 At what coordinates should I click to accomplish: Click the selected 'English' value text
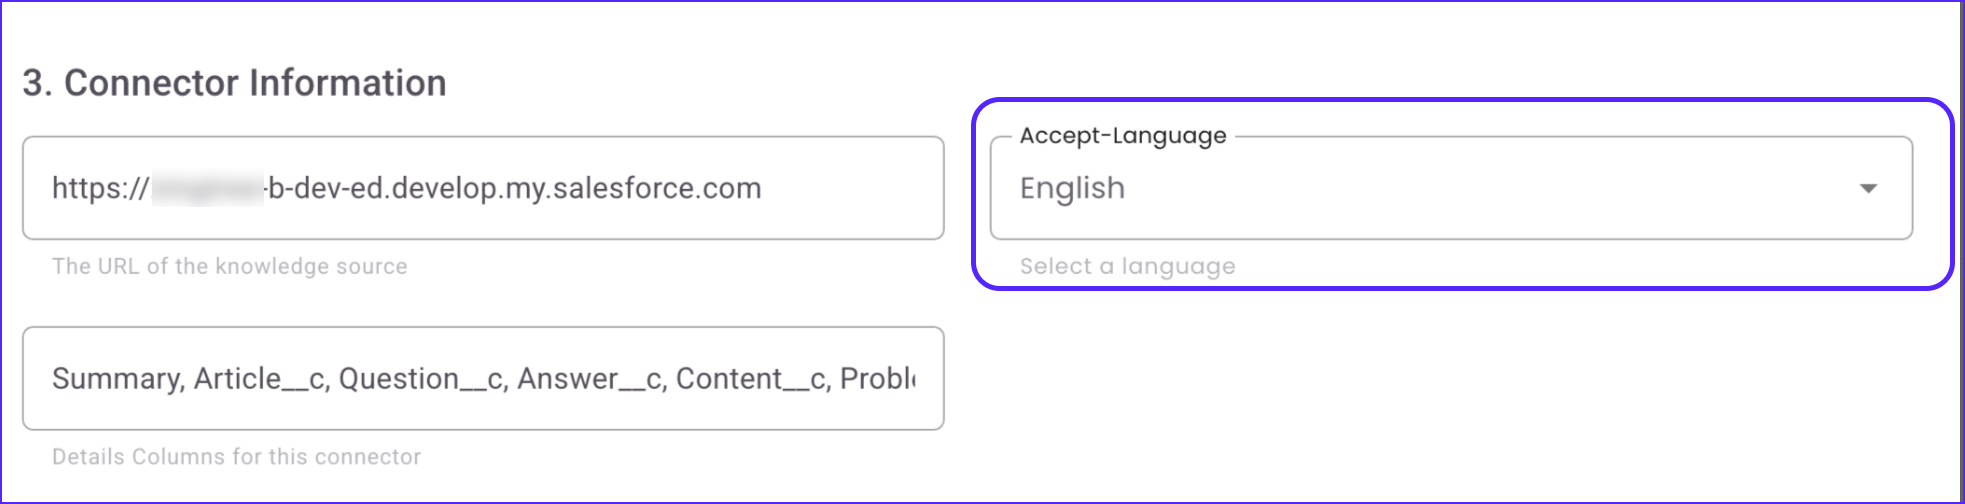point(1072,188)
